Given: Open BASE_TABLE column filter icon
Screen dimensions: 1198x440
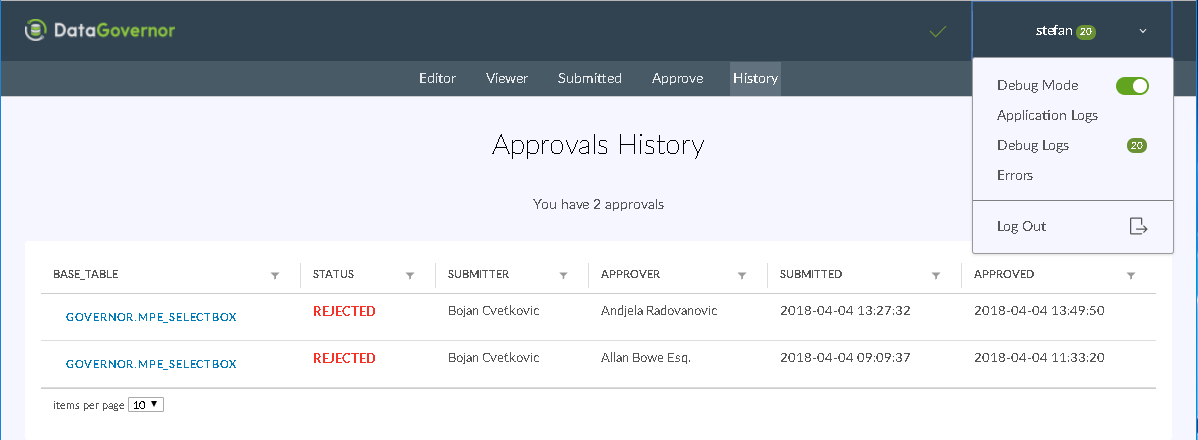Looking at the screenshot, I should [x=275, y=275].
